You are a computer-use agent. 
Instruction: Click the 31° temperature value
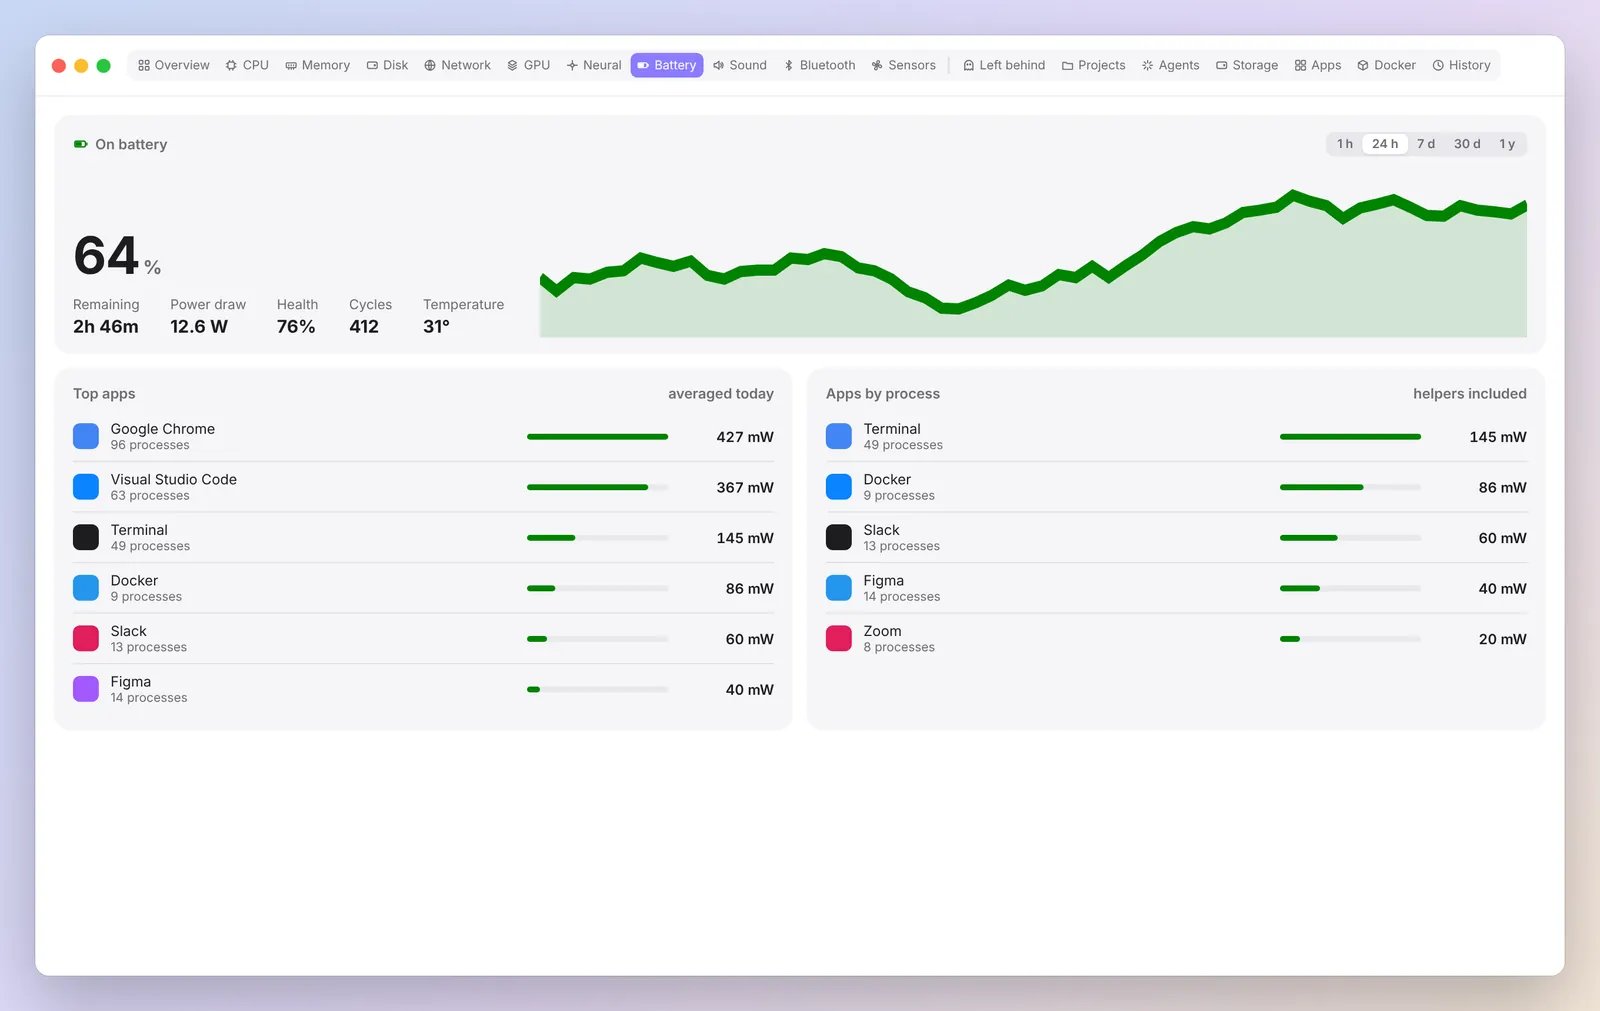point(436,327)
